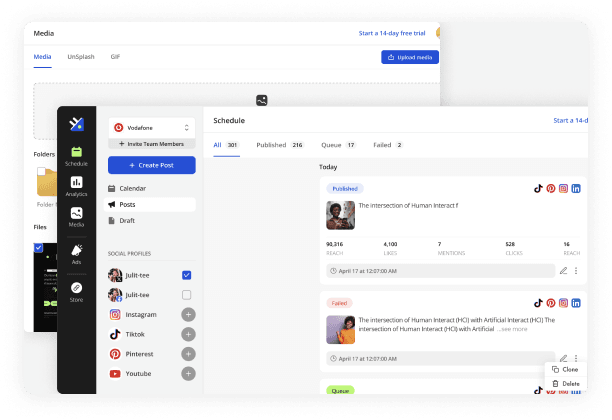Click the plus icon next to Instagram
The image size is (612, 420).
point(187,314)
